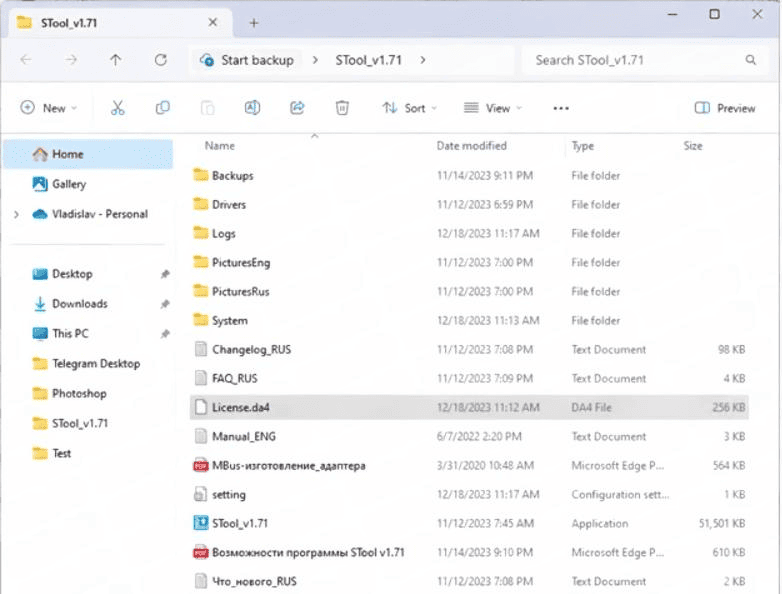
Task: Go up one folder level
Action: tap(115, 60)
